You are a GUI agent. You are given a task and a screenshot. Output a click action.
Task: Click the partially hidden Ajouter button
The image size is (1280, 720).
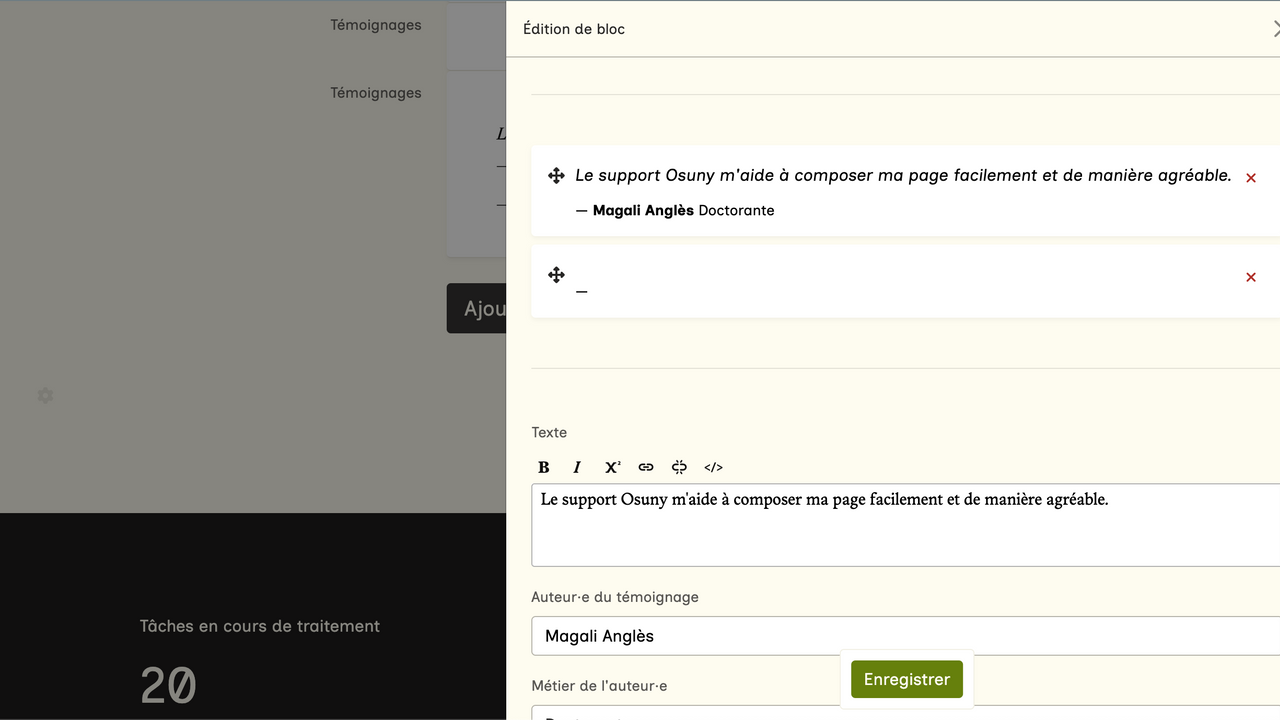click(477, 308)
